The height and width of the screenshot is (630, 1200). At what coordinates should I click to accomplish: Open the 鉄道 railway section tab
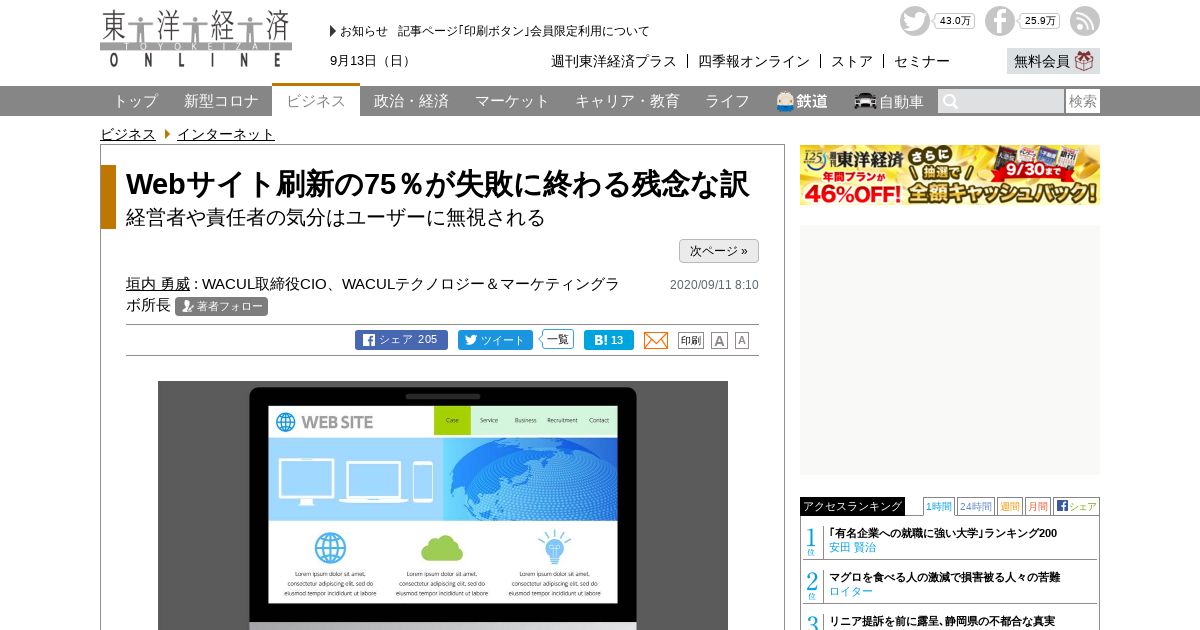(x=802, y=101)
